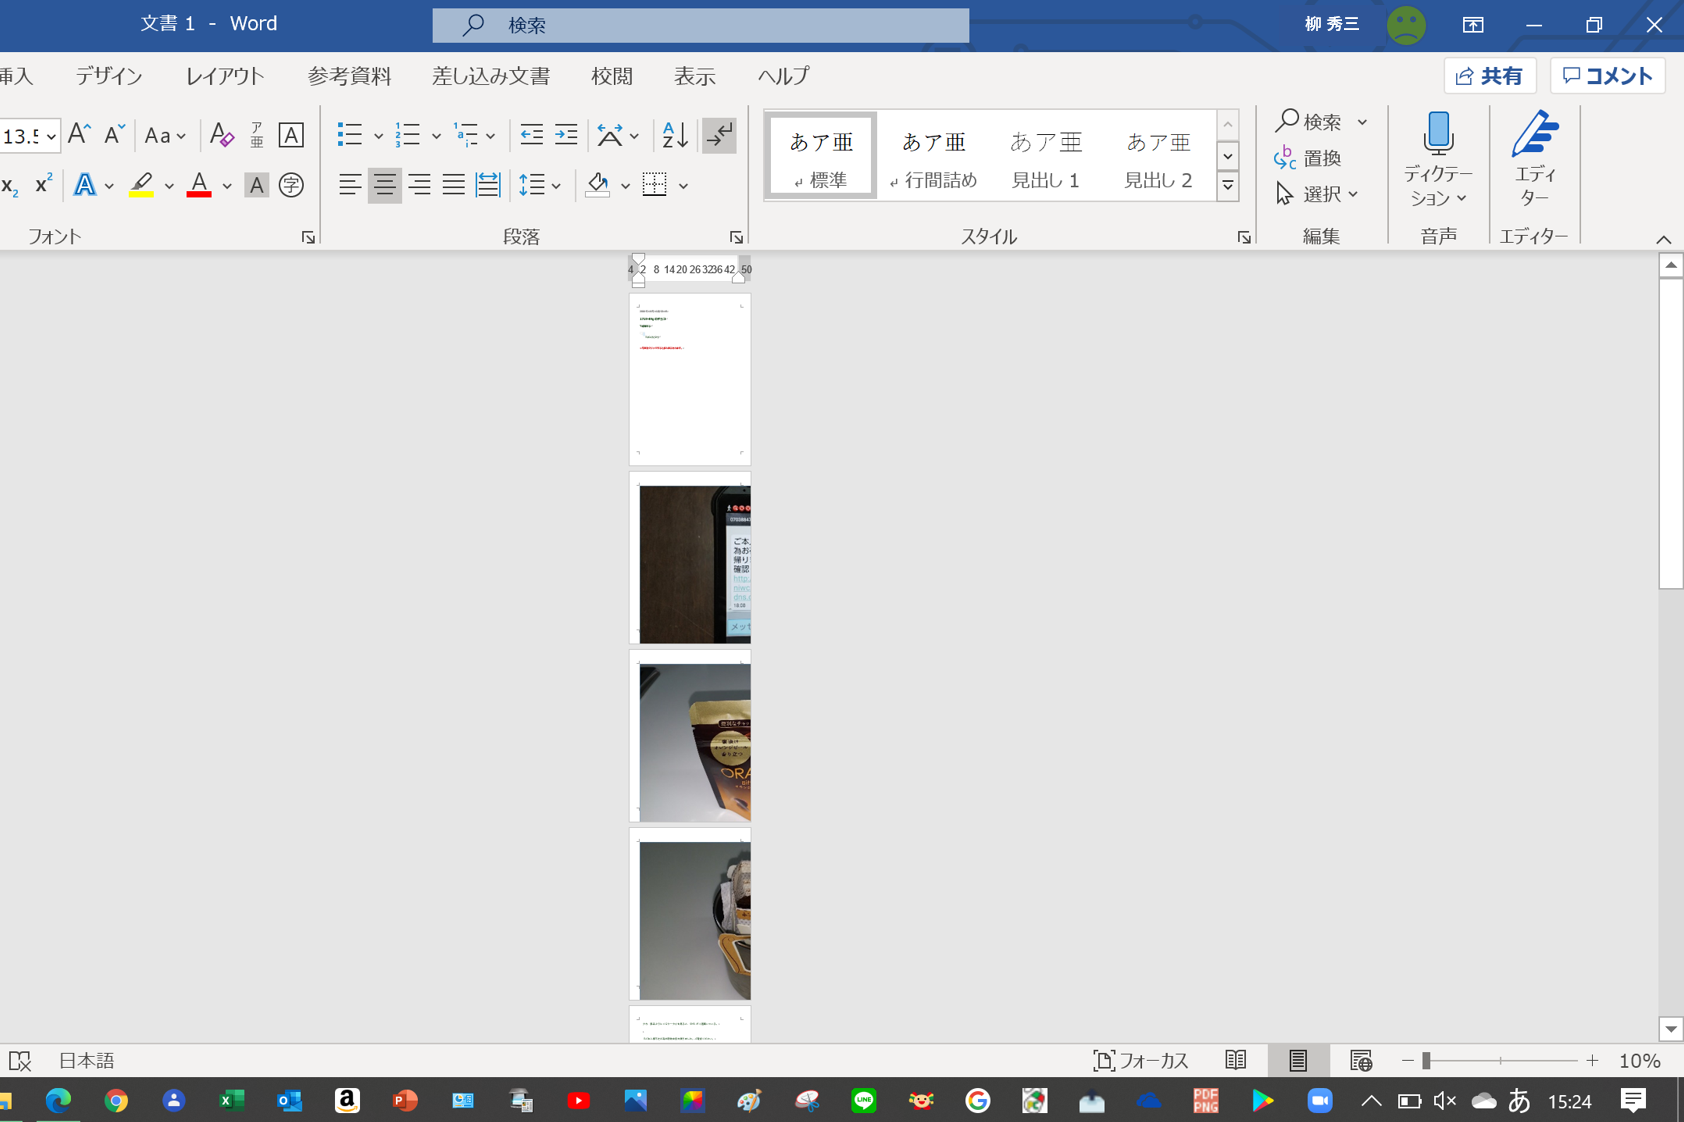Toggle superscript formatting
The image size is (1684, 1122).
tap(43, 185)
